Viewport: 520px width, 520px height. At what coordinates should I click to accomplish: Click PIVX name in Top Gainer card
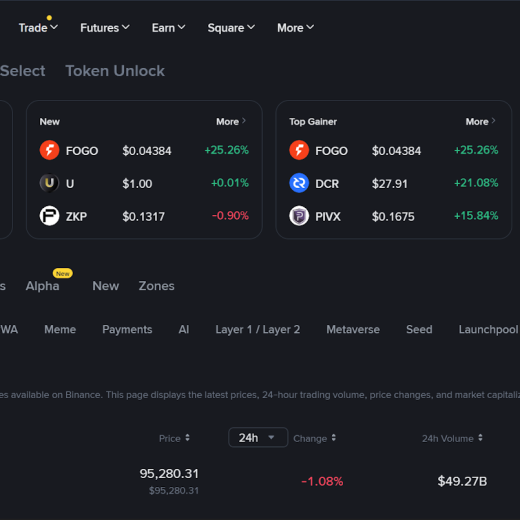point(328,217)
